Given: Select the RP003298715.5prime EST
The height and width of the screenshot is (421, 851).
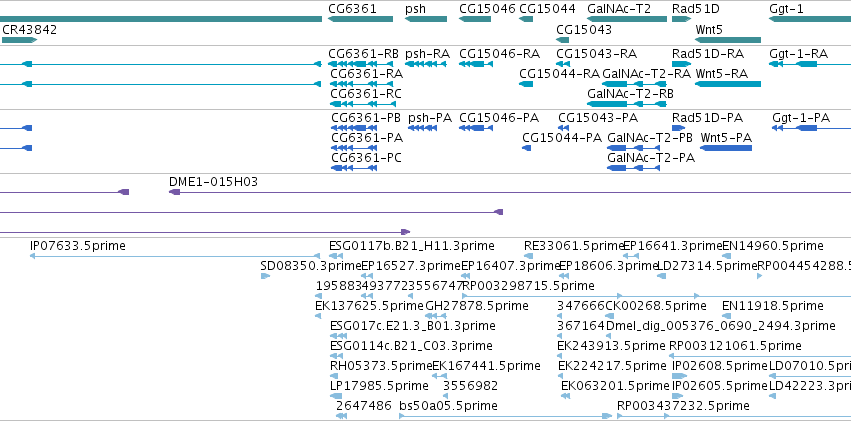Looking at the screenshot, I should 656,296.
